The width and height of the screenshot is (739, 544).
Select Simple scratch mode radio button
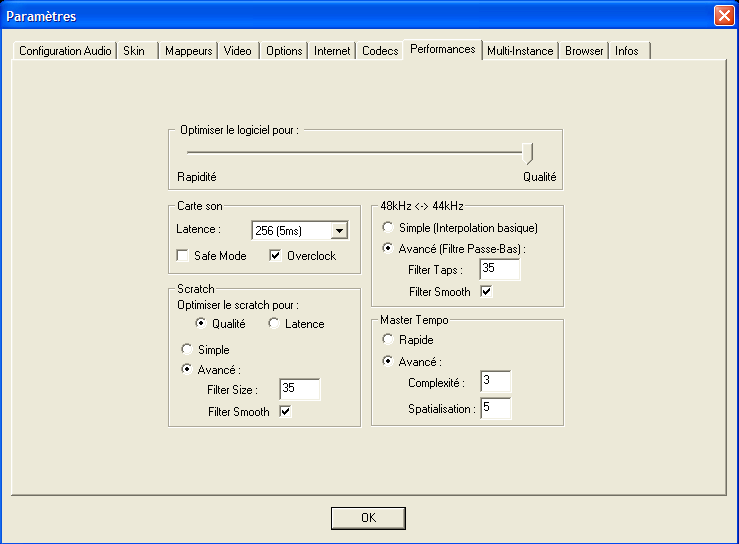coord(186,350)
